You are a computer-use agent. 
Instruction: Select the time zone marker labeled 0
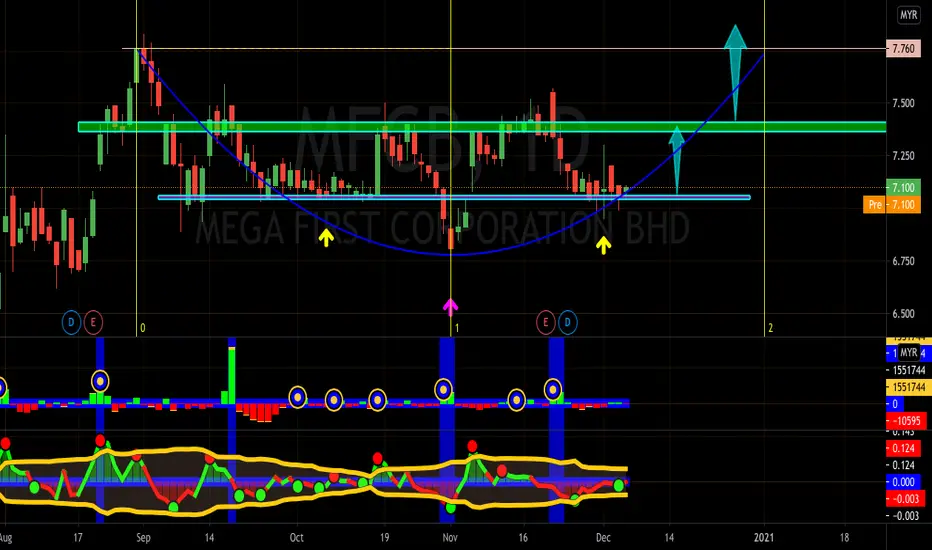pyautogui.click(x=143, y=328)
